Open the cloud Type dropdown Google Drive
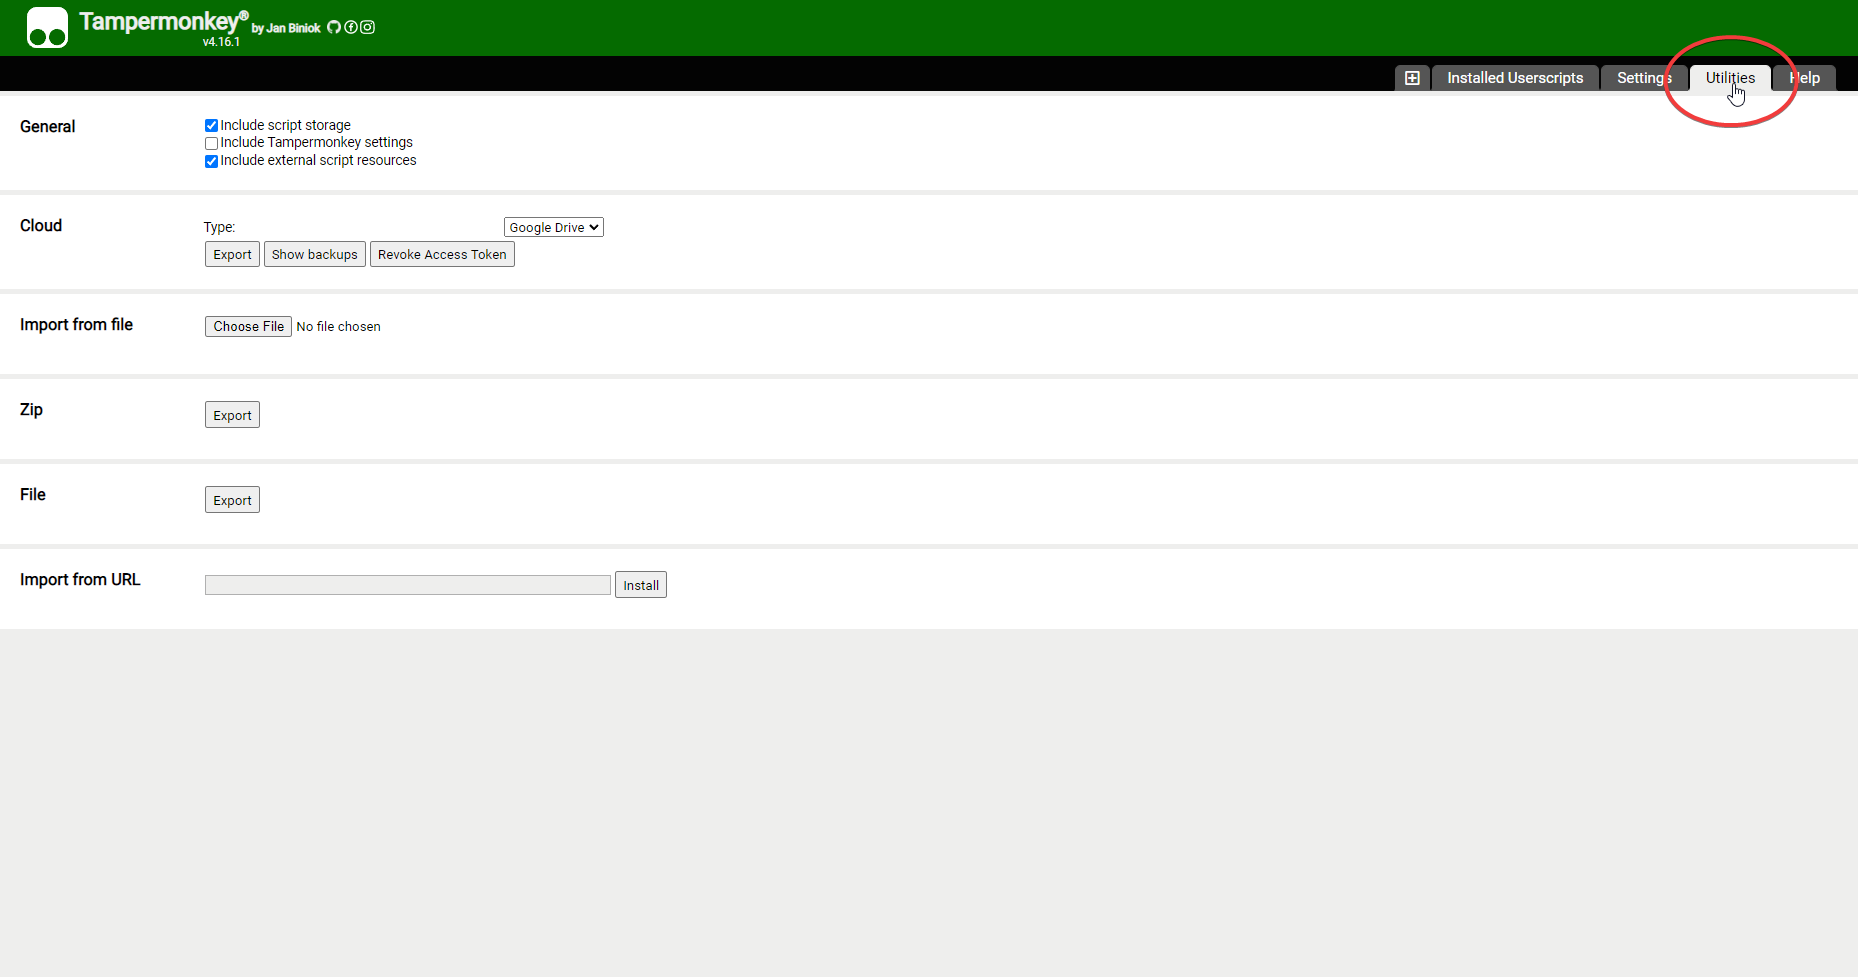Screen dimensions: 1858x977 [x=554, y=227]
